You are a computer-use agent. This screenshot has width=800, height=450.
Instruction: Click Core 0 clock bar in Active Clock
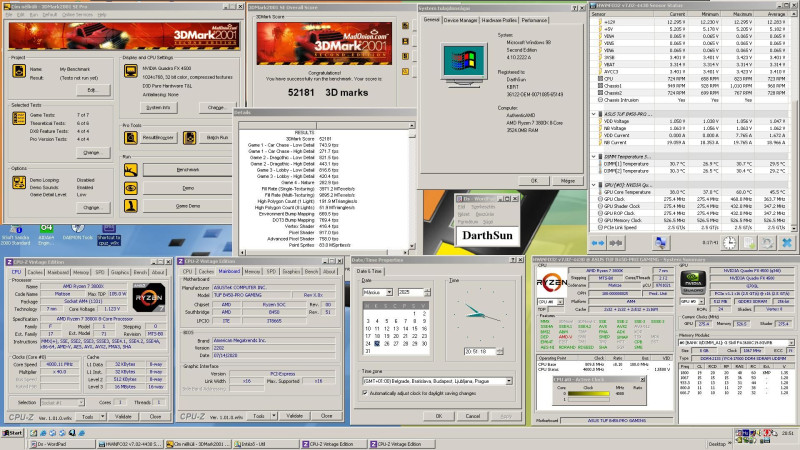pyautogui.click(x=588, y=393)
